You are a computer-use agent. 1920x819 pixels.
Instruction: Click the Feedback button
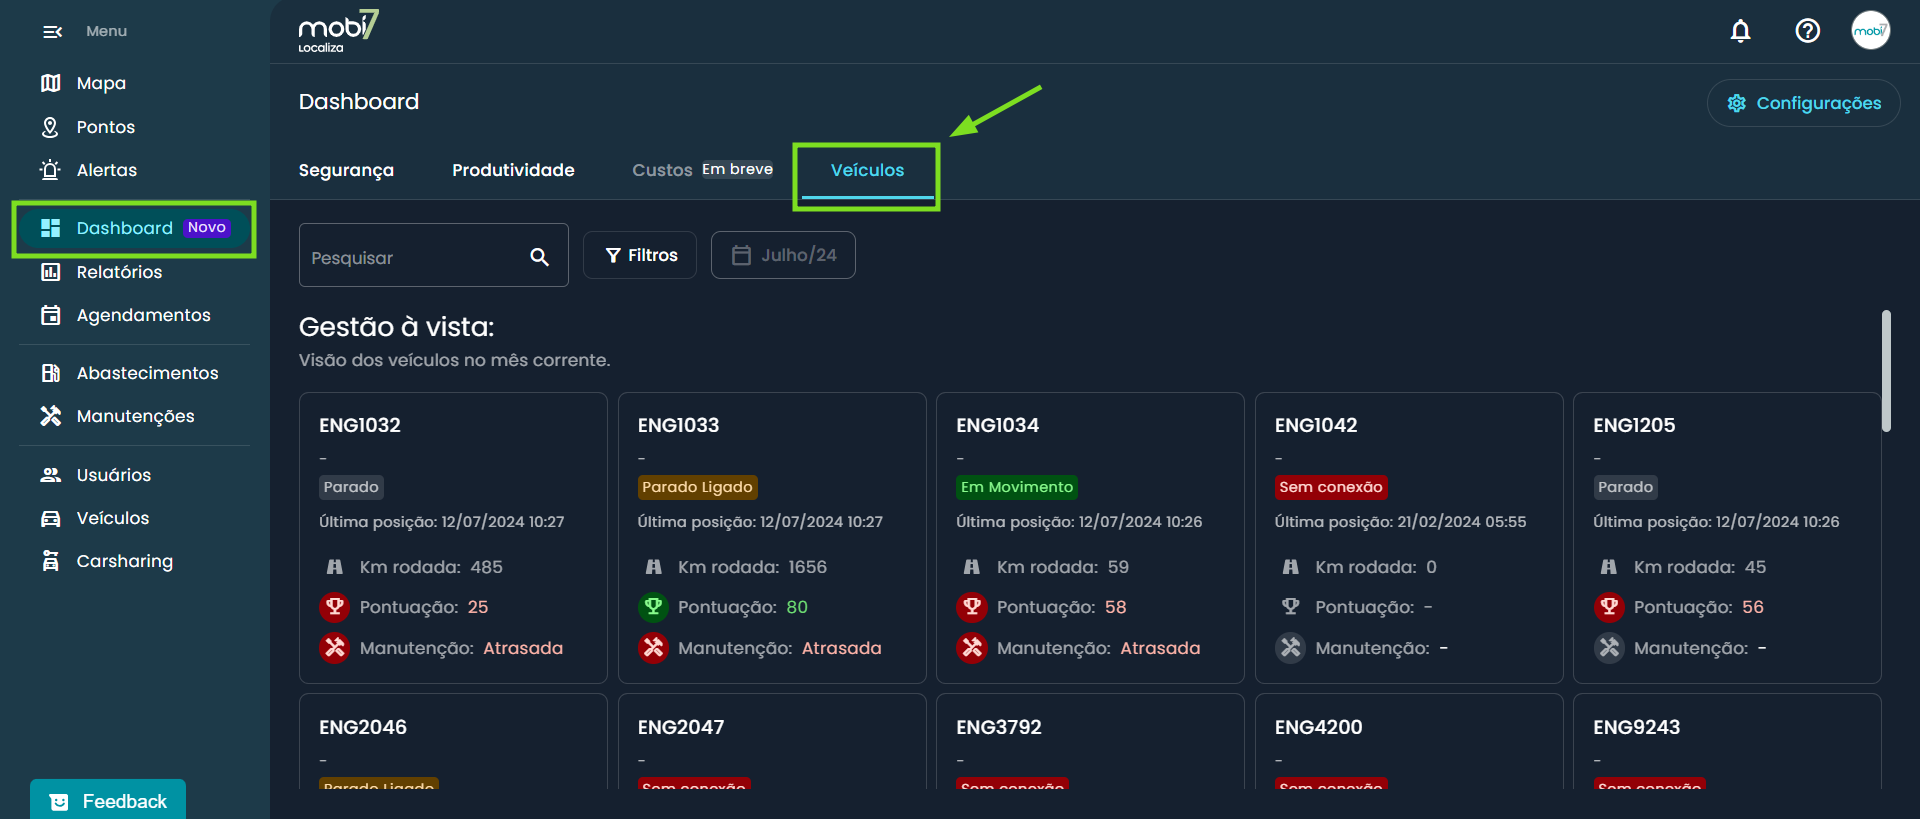[x=108, y=801]
